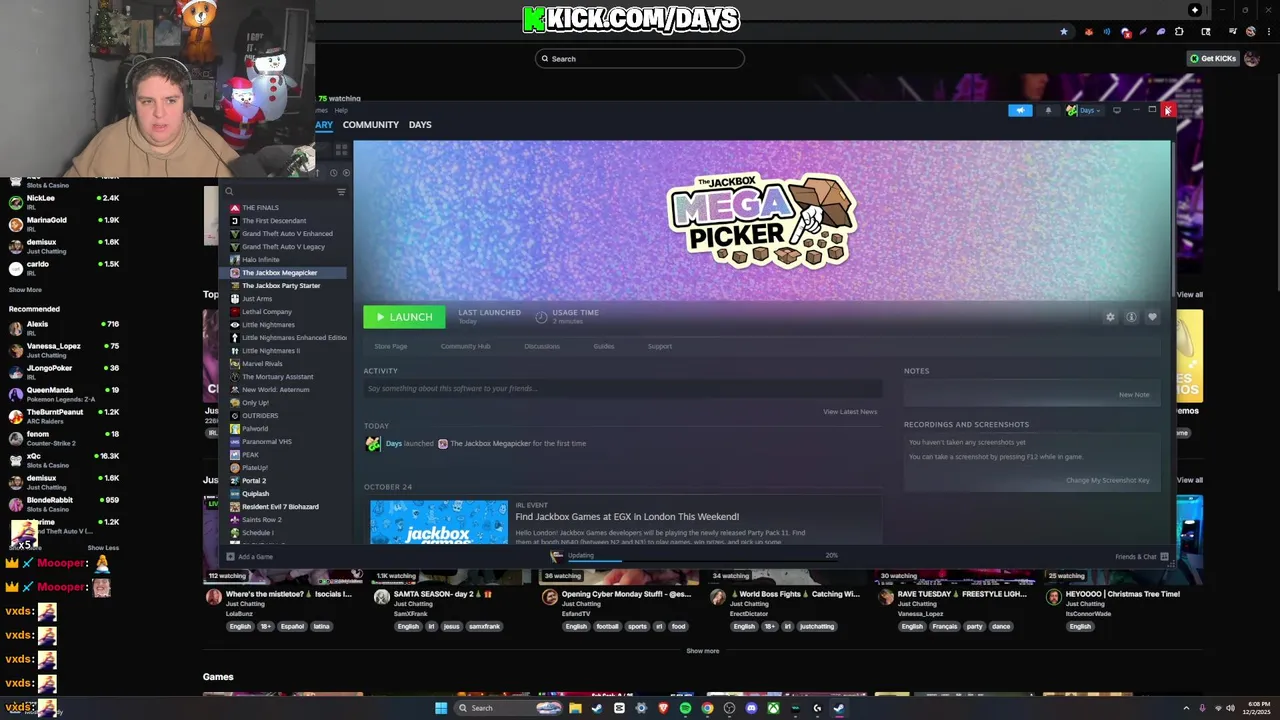The height and width of the screenshot is (720, 1280).
Task: Click View Latest News
Action: 850,412
